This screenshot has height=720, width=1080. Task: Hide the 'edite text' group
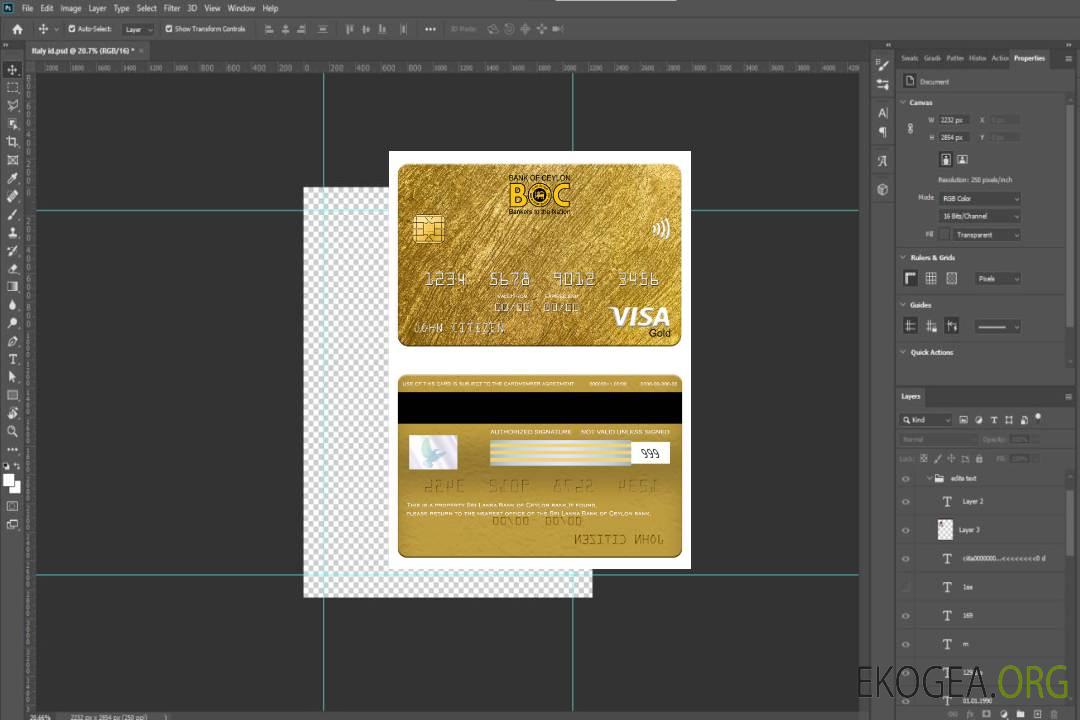click(906, 479)
